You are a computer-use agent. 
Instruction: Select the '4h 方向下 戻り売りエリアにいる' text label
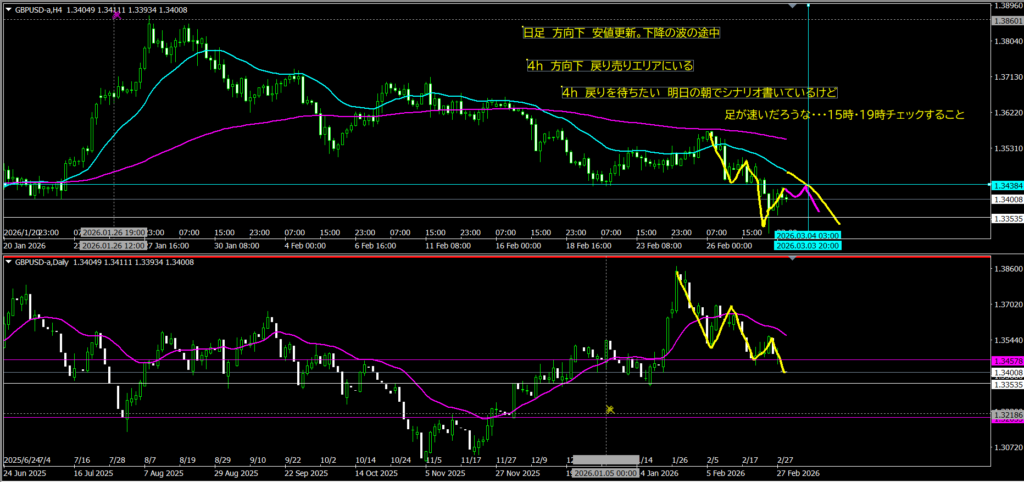[x=609, y=66]
